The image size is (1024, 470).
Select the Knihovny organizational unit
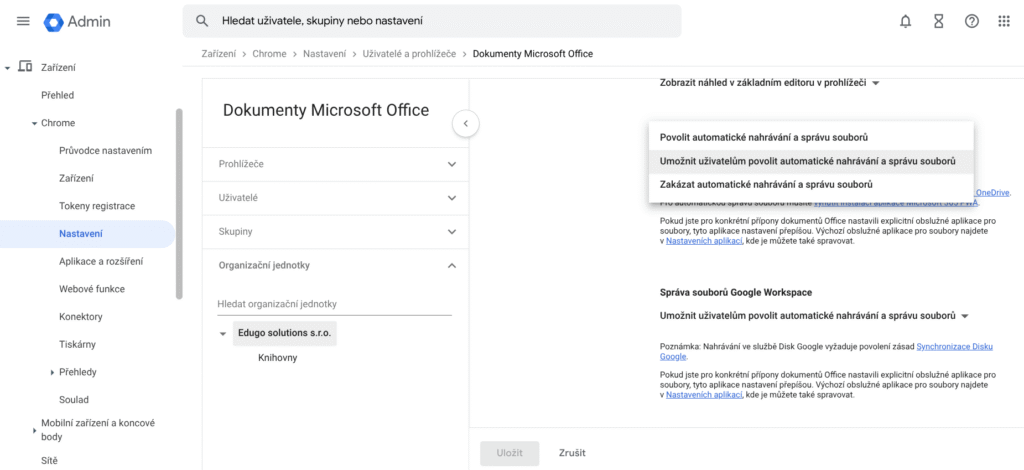(x=277, y=357)
